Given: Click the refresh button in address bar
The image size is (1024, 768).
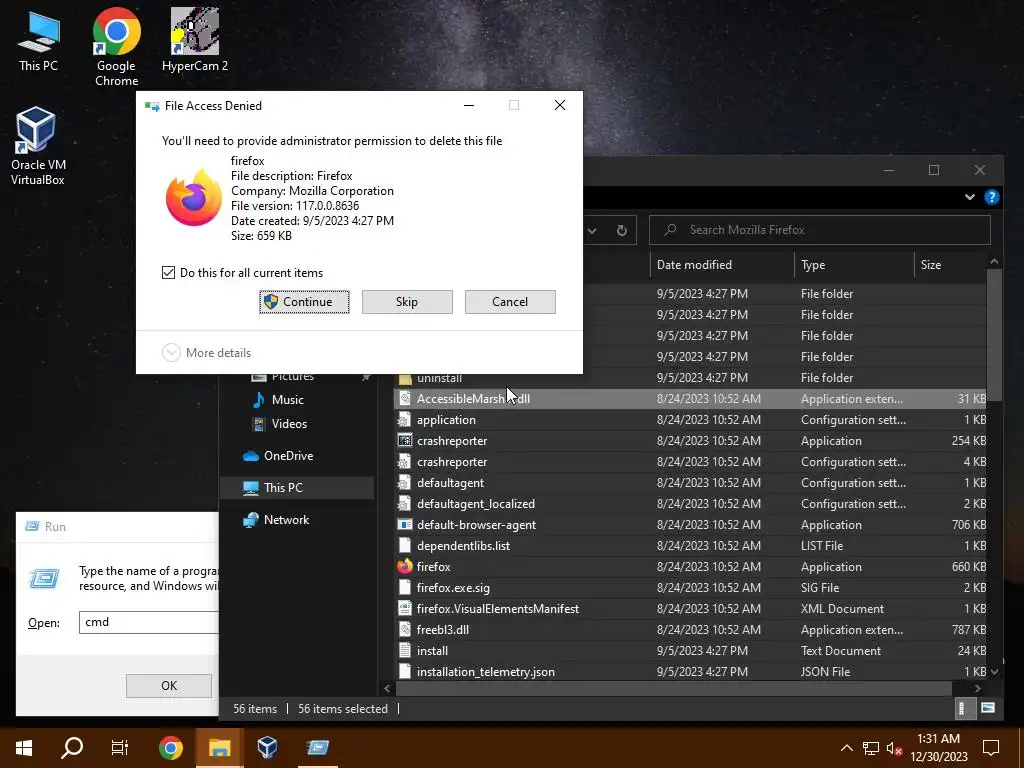Looking at the screenshot, I should [622, 230].
